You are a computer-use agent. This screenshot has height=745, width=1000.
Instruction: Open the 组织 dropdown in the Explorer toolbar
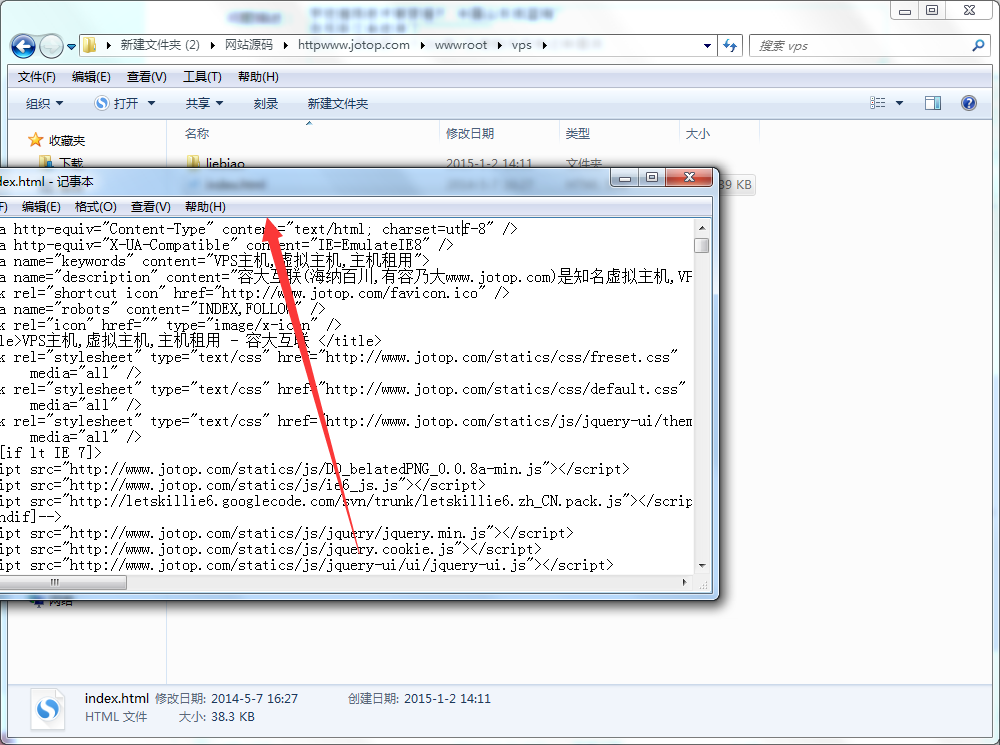click(x=44, y=103)
